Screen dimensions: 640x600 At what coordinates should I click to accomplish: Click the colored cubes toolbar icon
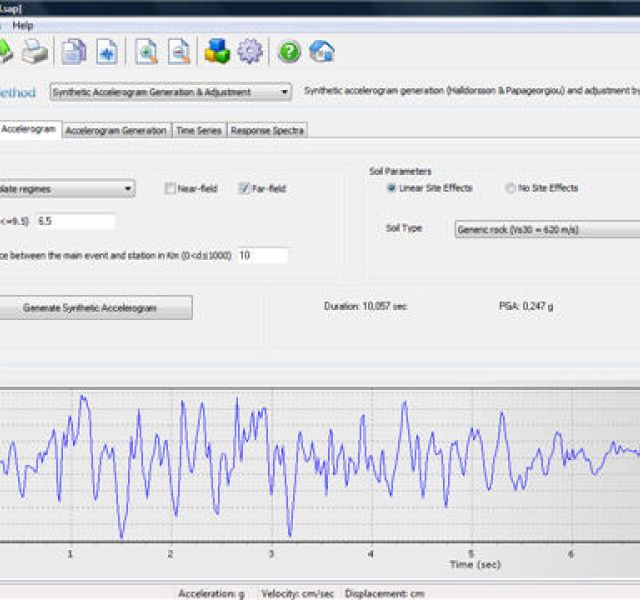tap(217, 51)
